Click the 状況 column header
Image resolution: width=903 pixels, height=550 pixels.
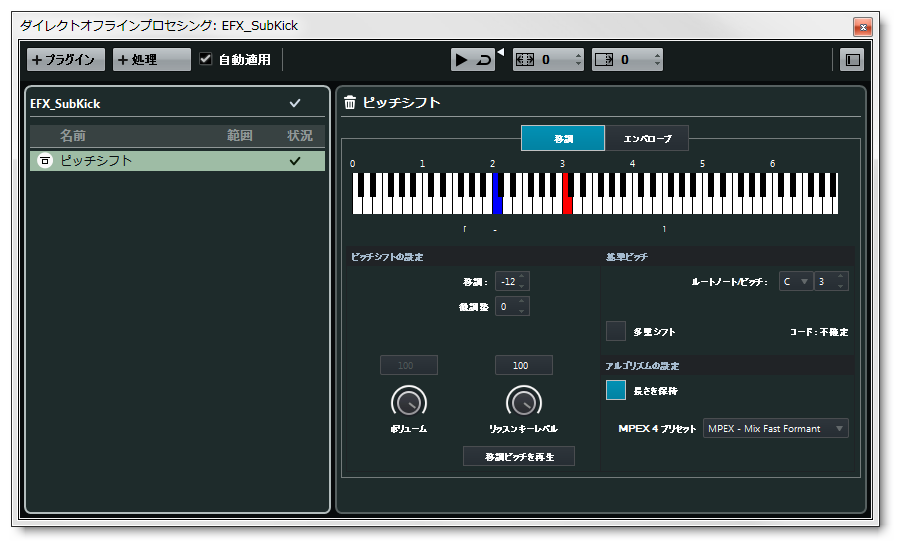tap(299, 135)
